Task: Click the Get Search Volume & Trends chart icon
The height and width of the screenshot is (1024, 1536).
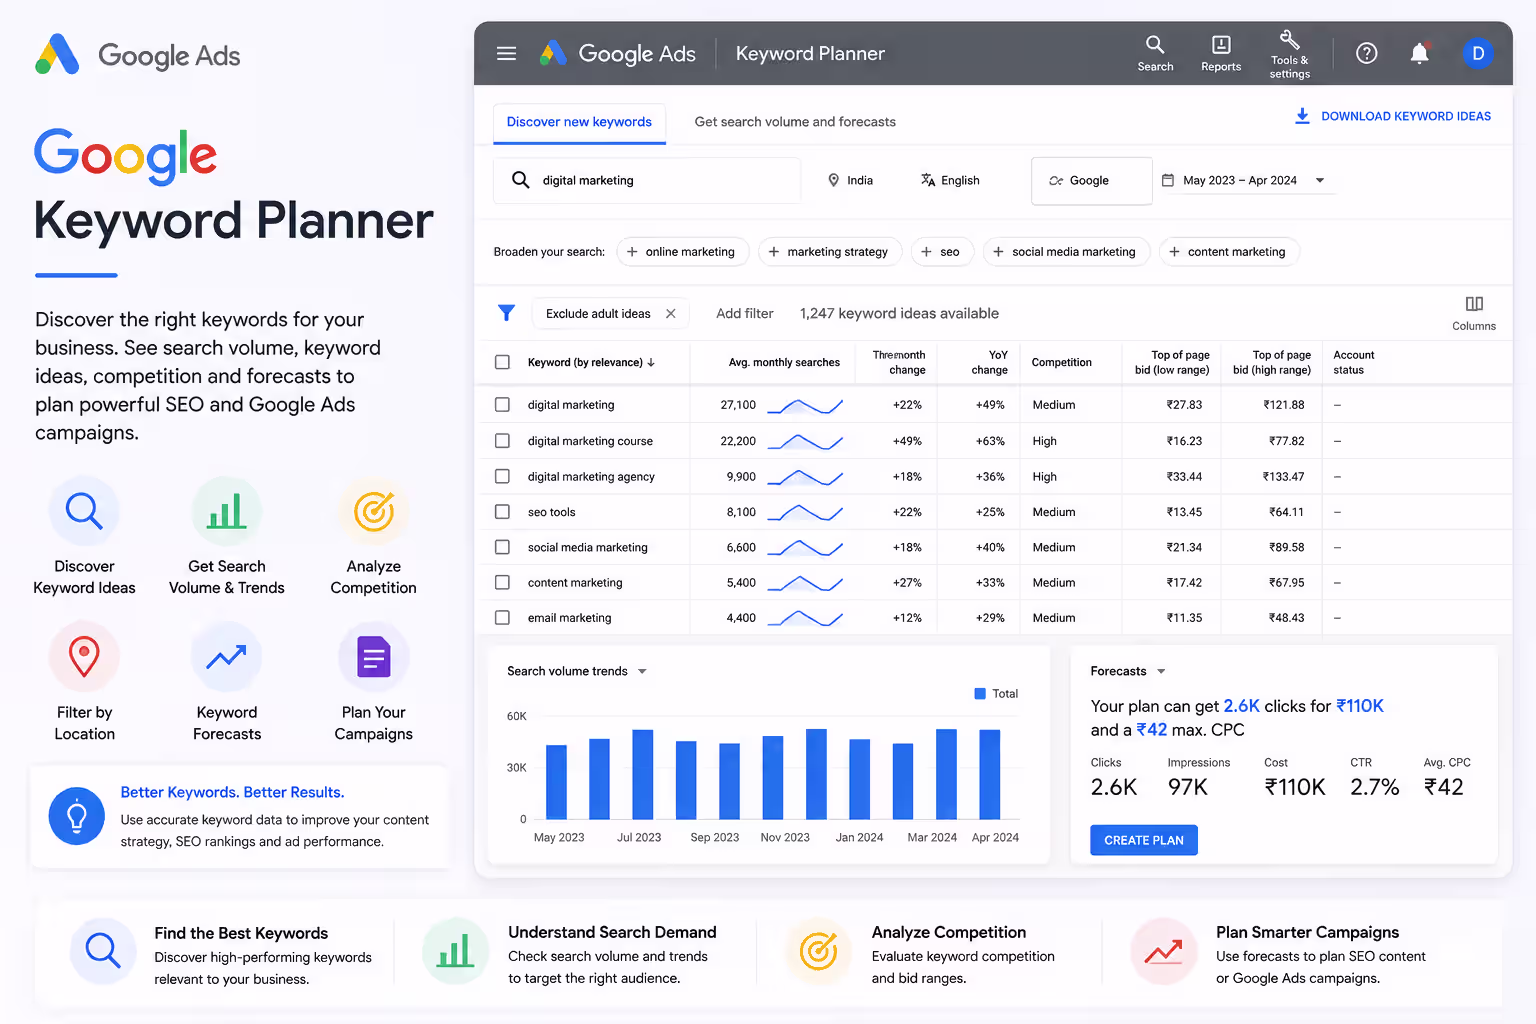Action: coord(227,511)
